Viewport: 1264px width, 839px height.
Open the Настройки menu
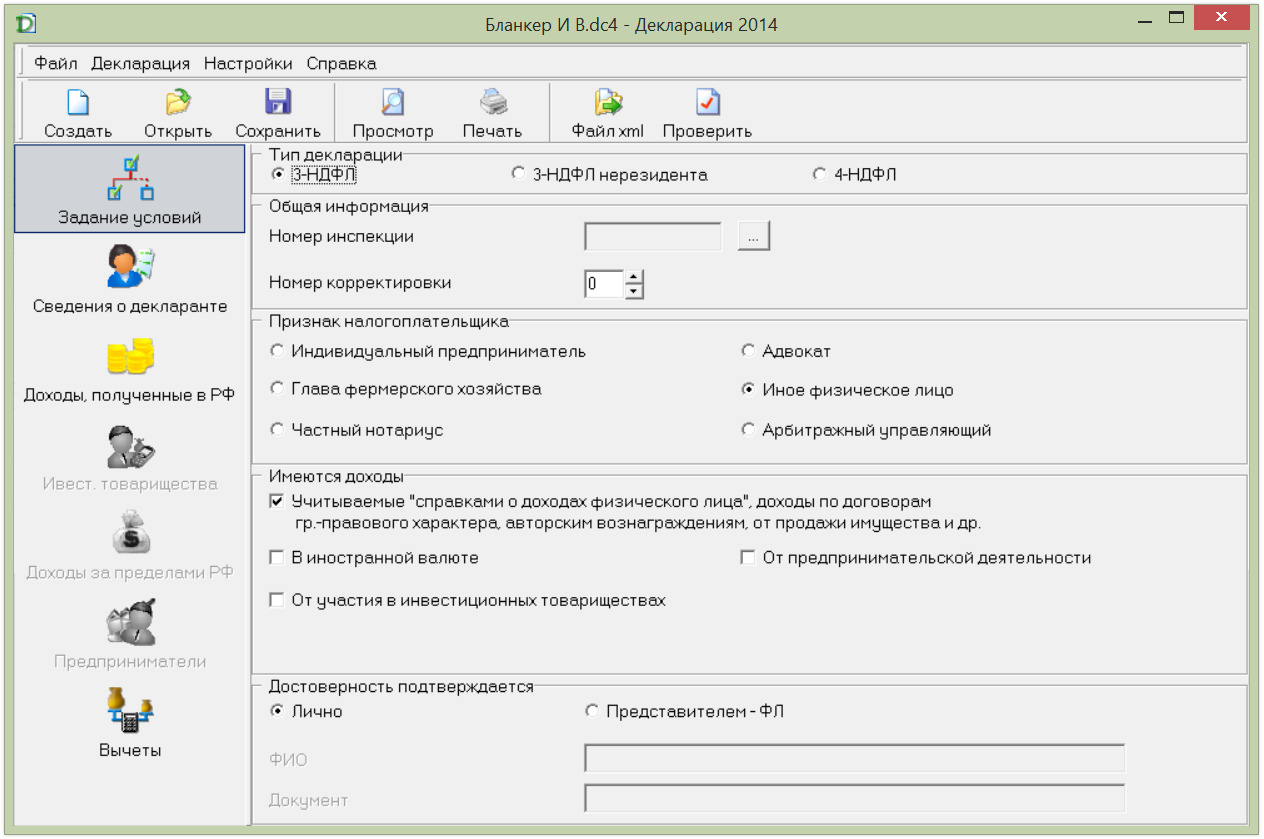pyautogui.click(x=248, y=63)
